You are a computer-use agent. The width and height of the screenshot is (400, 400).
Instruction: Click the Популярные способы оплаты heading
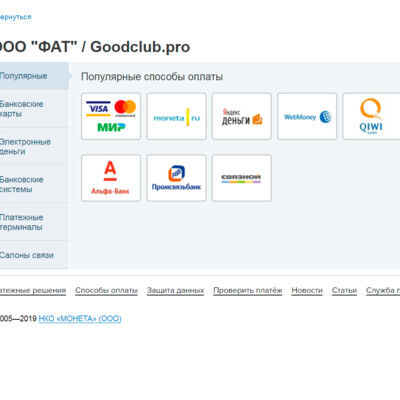coord(152,77)
